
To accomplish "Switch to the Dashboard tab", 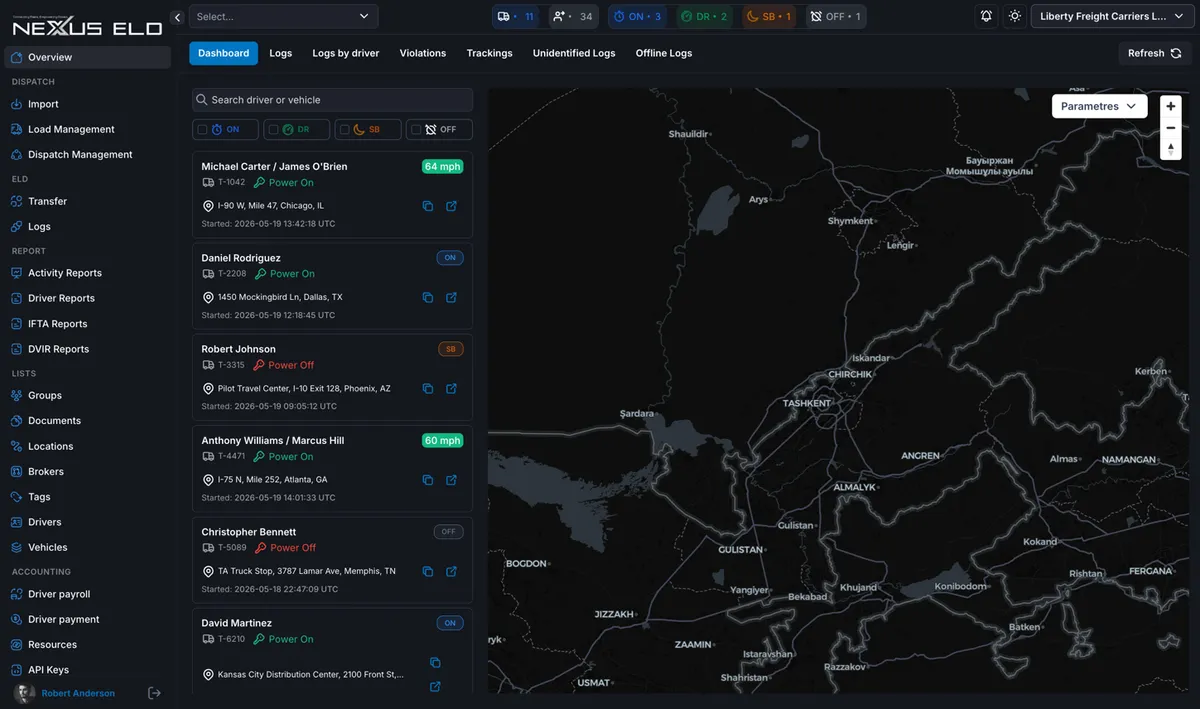I will pos(223,53).
